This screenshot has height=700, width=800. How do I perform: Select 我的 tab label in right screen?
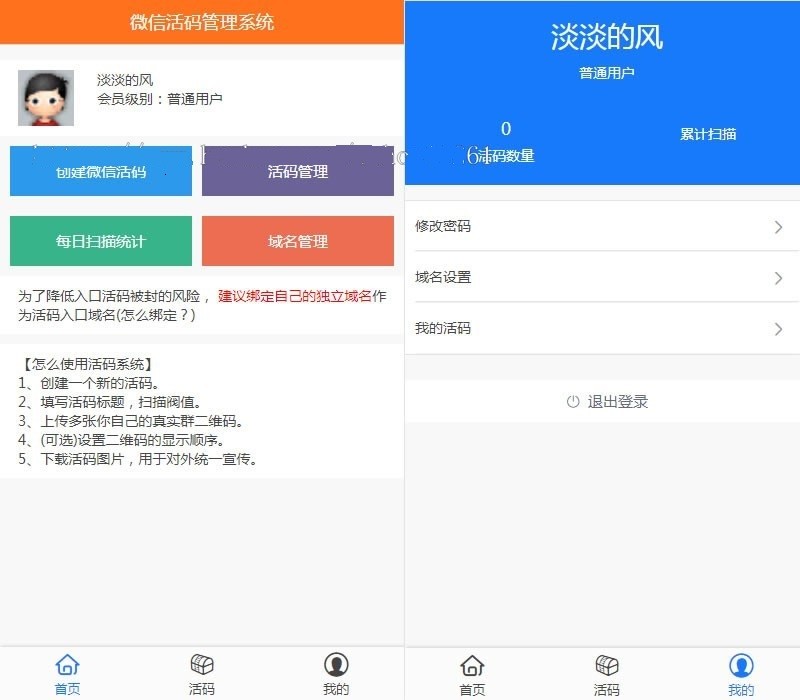click(x=741, y=690)
